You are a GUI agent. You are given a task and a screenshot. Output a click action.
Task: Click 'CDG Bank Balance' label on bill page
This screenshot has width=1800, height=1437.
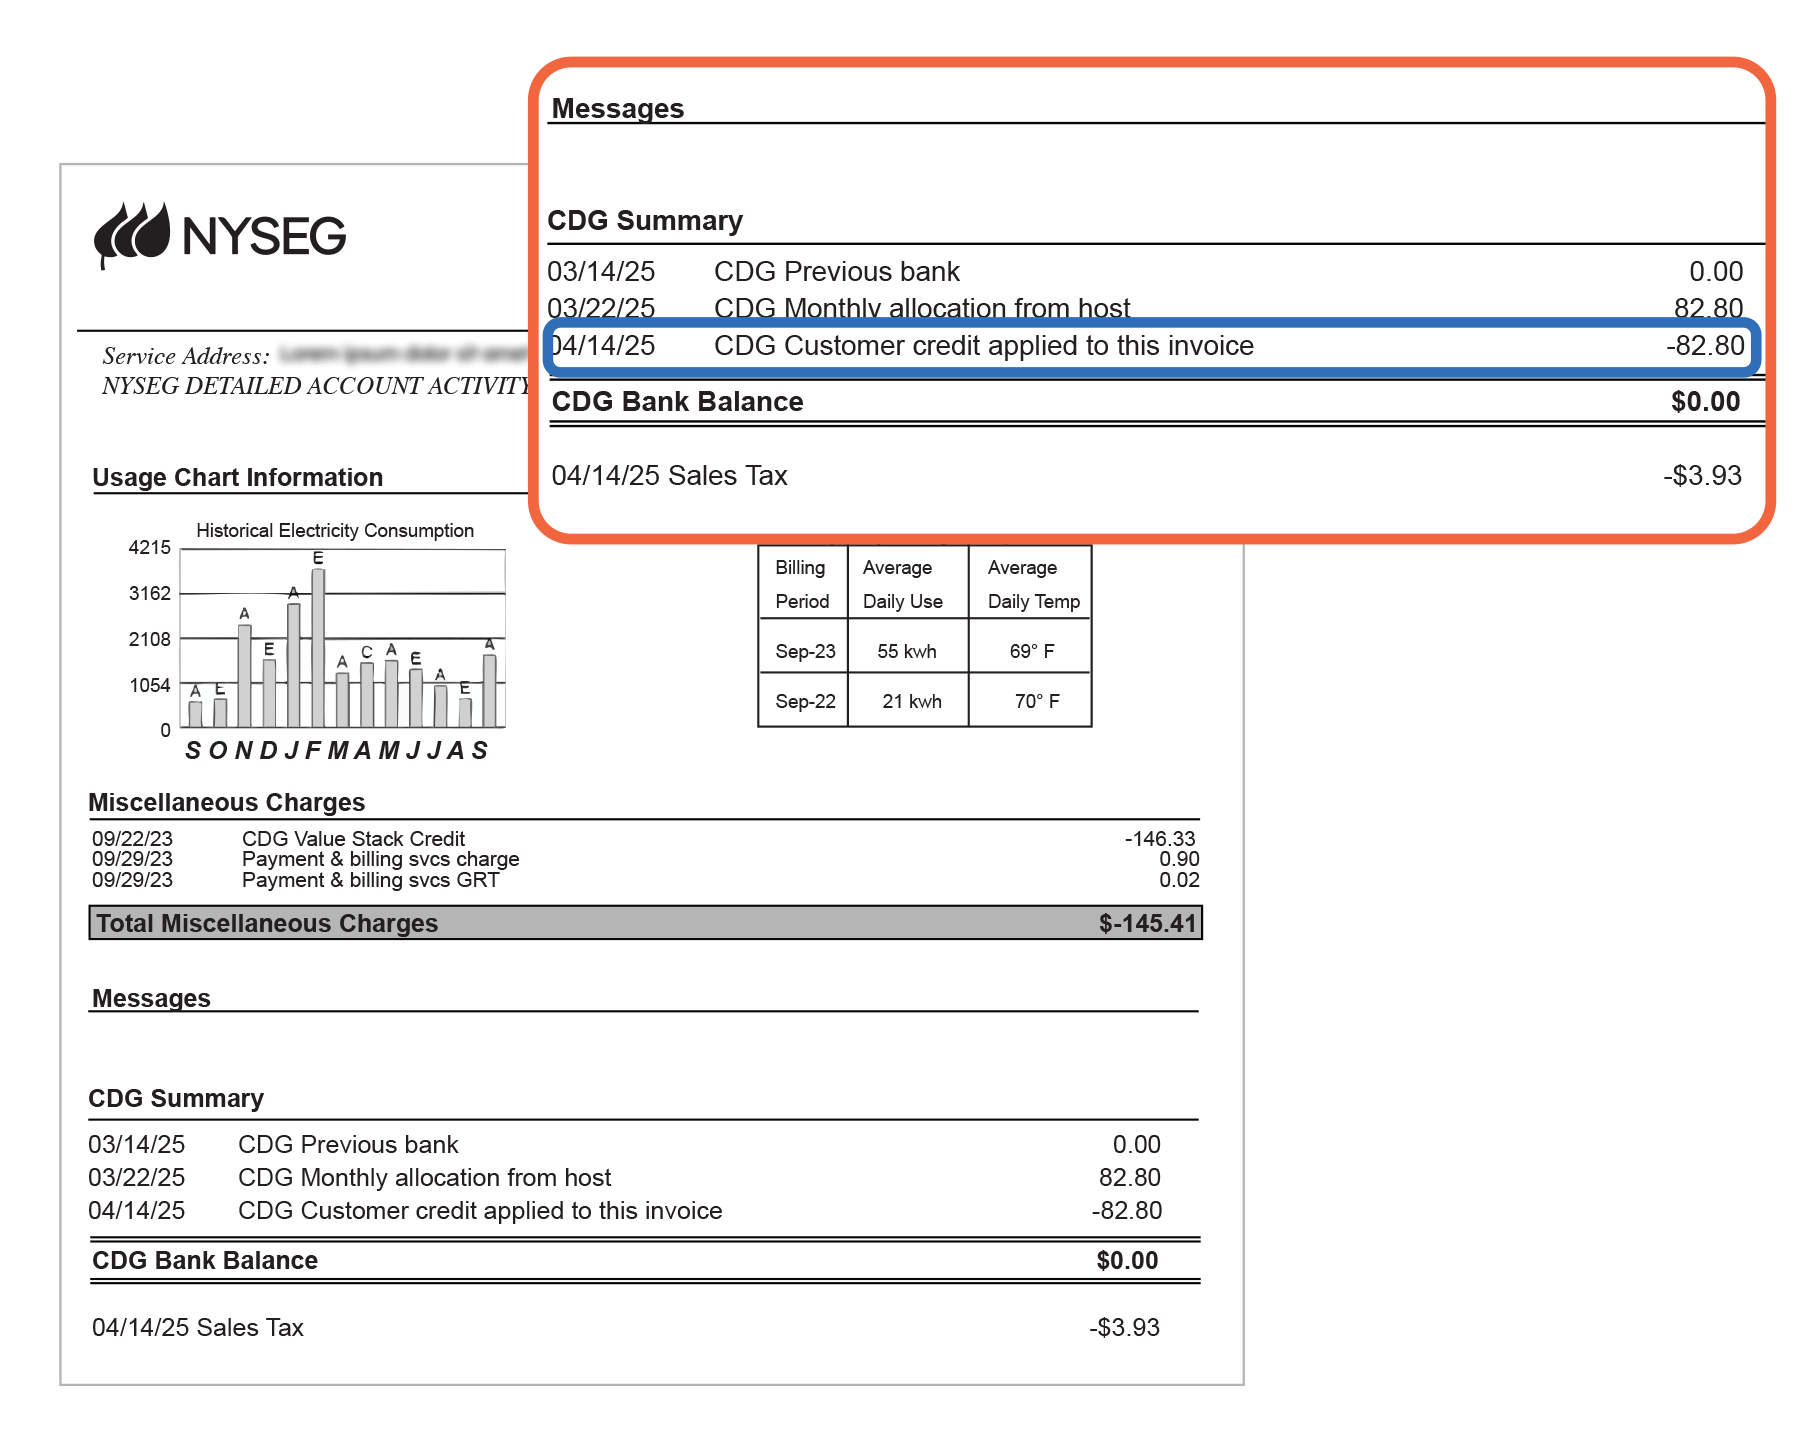(x=205, y=1260)
